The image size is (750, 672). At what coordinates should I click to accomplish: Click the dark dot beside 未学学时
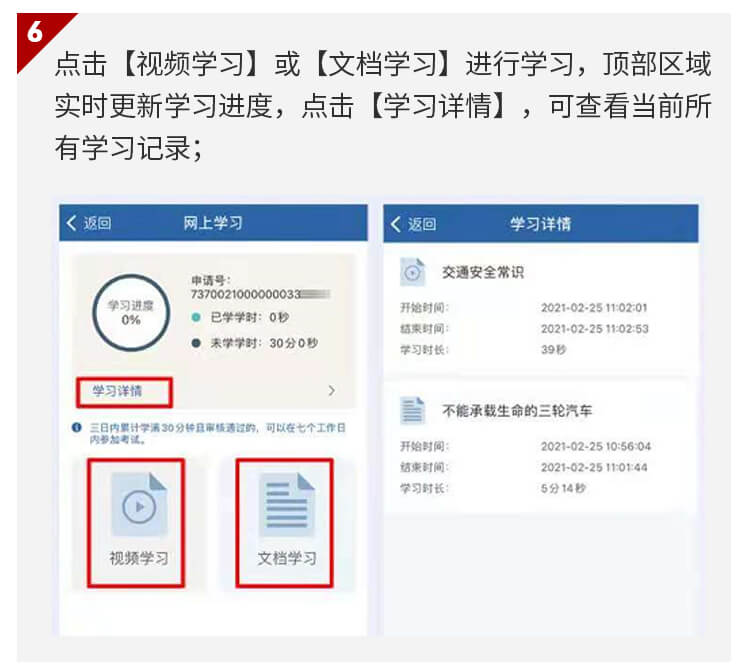[x=196, y=343]
